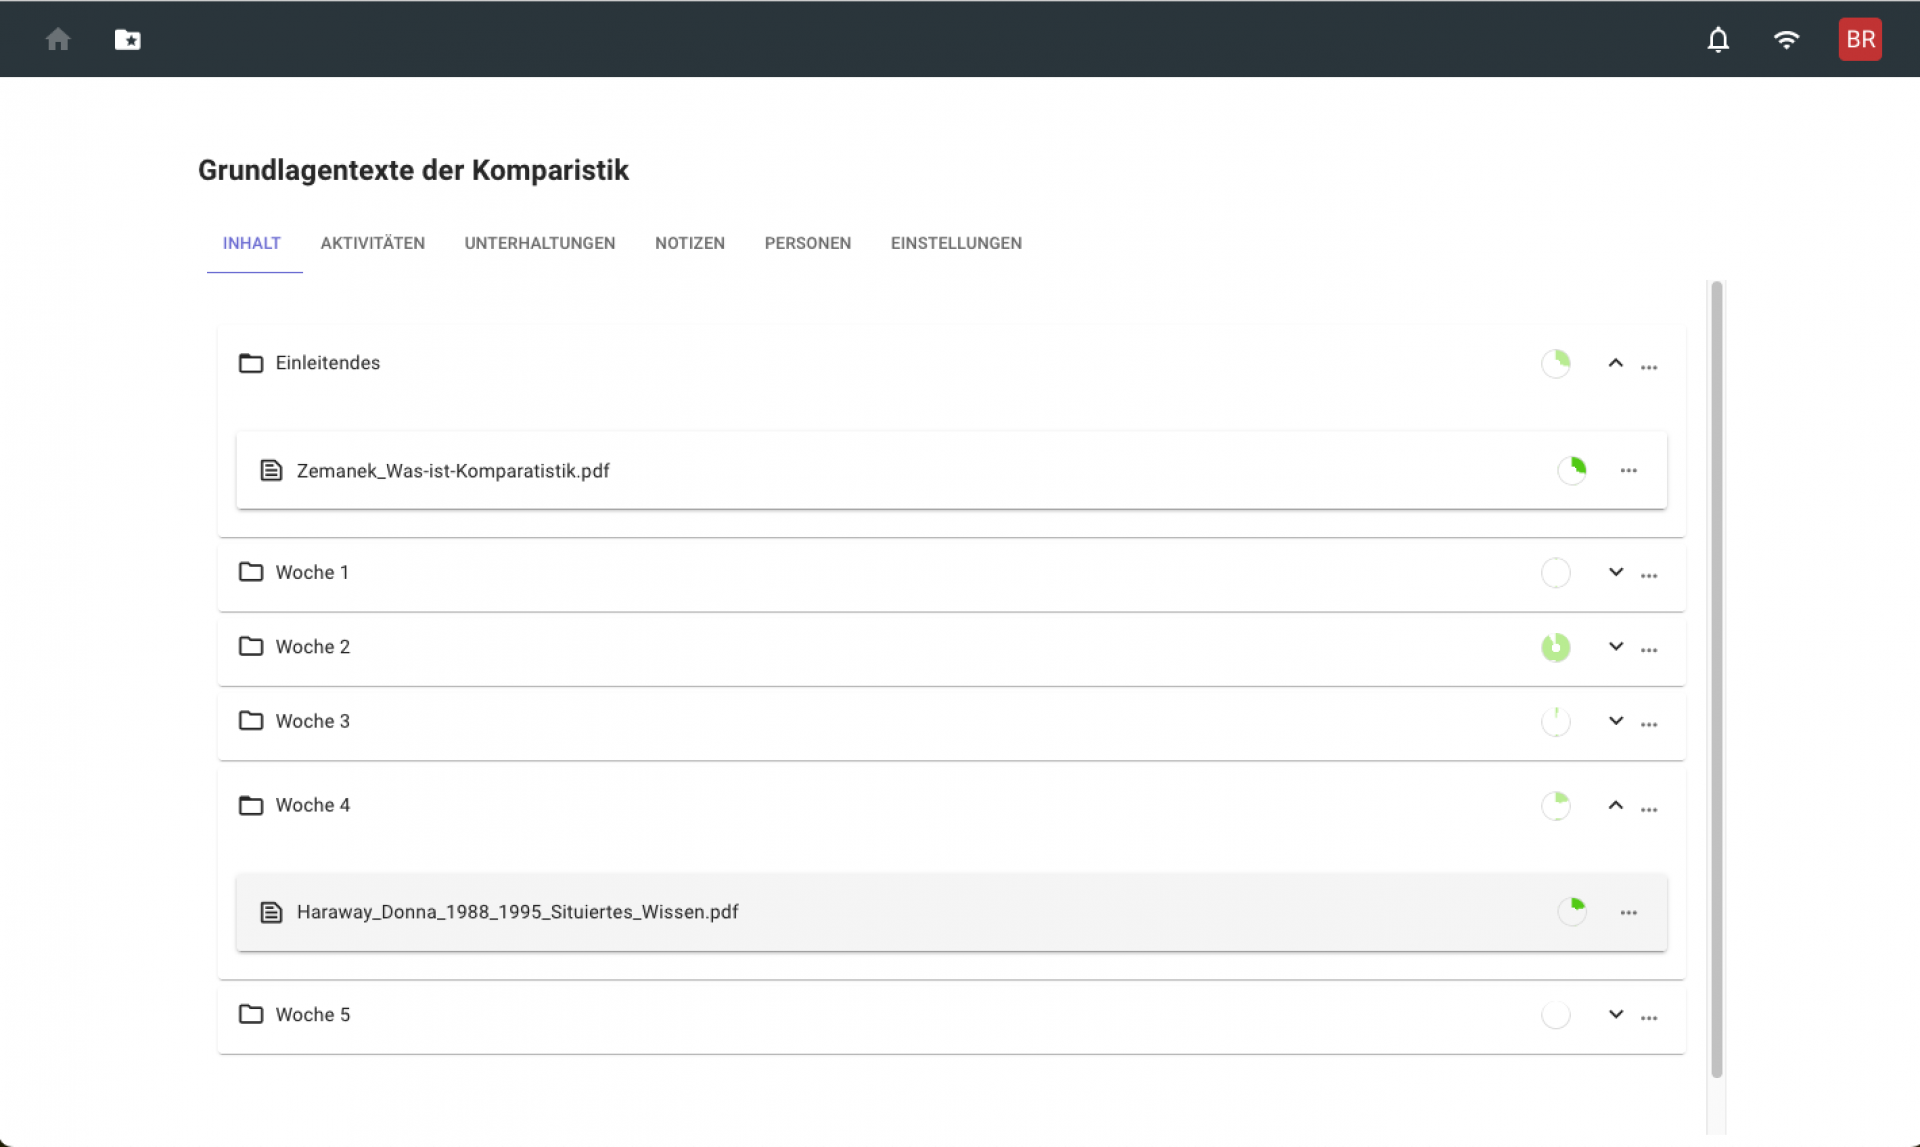Viewport: 1920px width, 1147px height.
Task: Collapse the Woche 4 section
Action: point(1616,805)
